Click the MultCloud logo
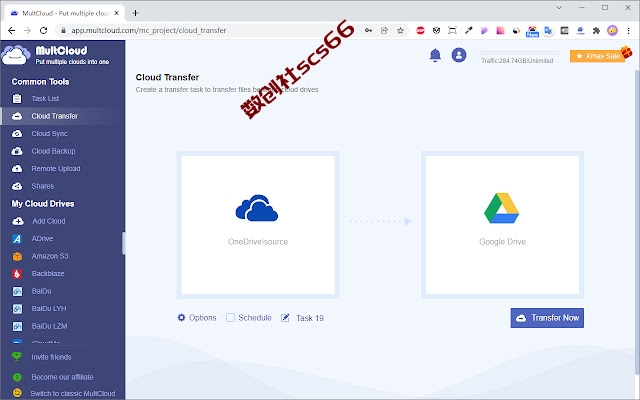640x400 pixels. tap(56, 55)
